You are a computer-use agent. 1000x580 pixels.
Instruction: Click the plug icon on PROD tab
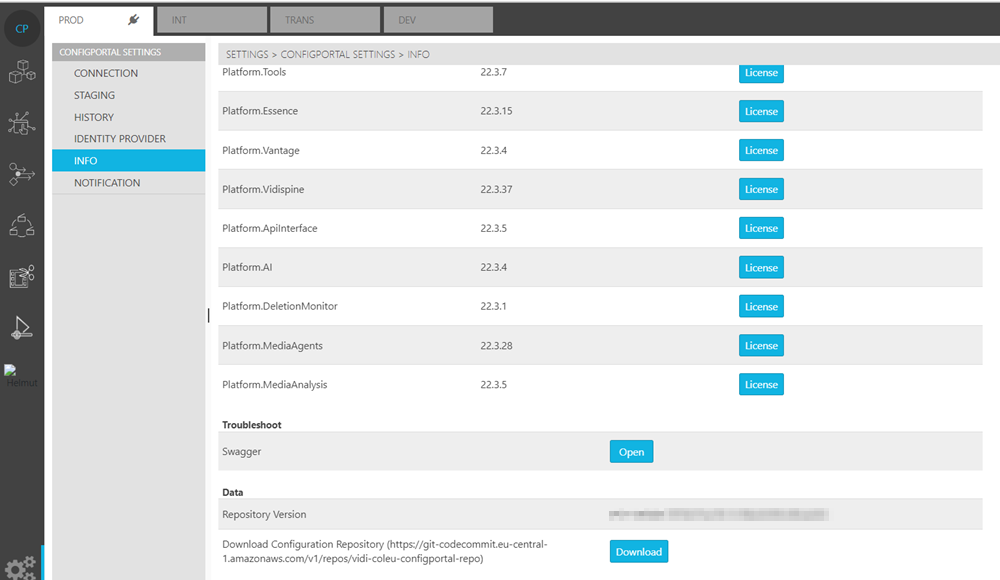[x=134, y=20]
